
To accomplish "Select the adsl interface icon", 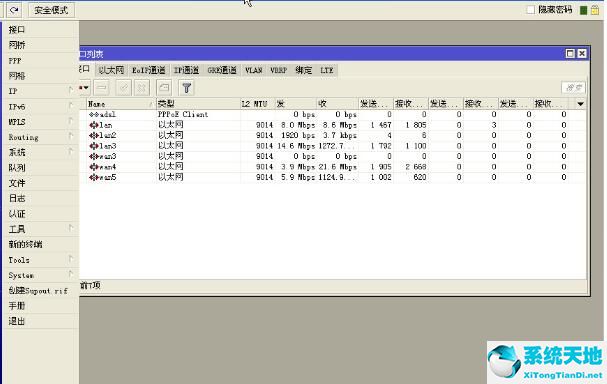I will point(94,115).
